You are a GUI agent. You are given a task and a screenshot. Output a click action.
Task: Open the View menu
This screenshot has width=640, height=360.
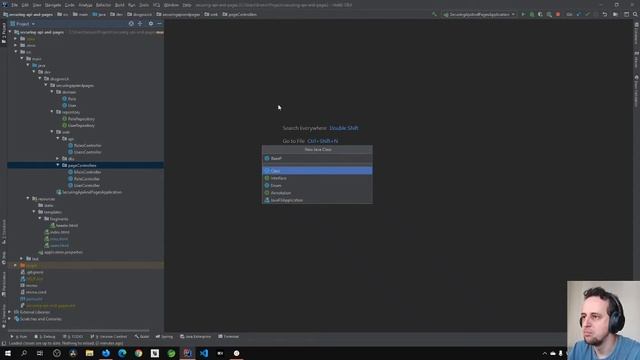click(x=37, y=5)
